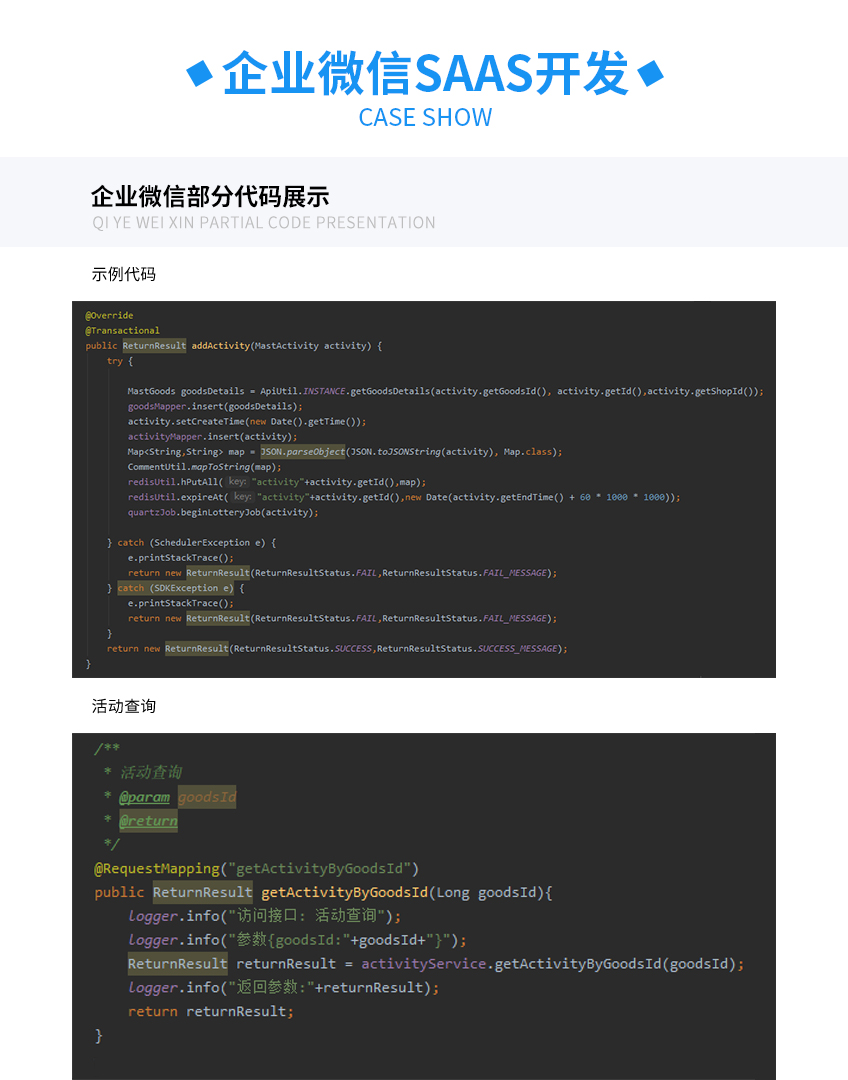Screen dimensions: 848x1080
Task: Click the addActivity method name
Action: pyautogui.click(x=220, y=346)
